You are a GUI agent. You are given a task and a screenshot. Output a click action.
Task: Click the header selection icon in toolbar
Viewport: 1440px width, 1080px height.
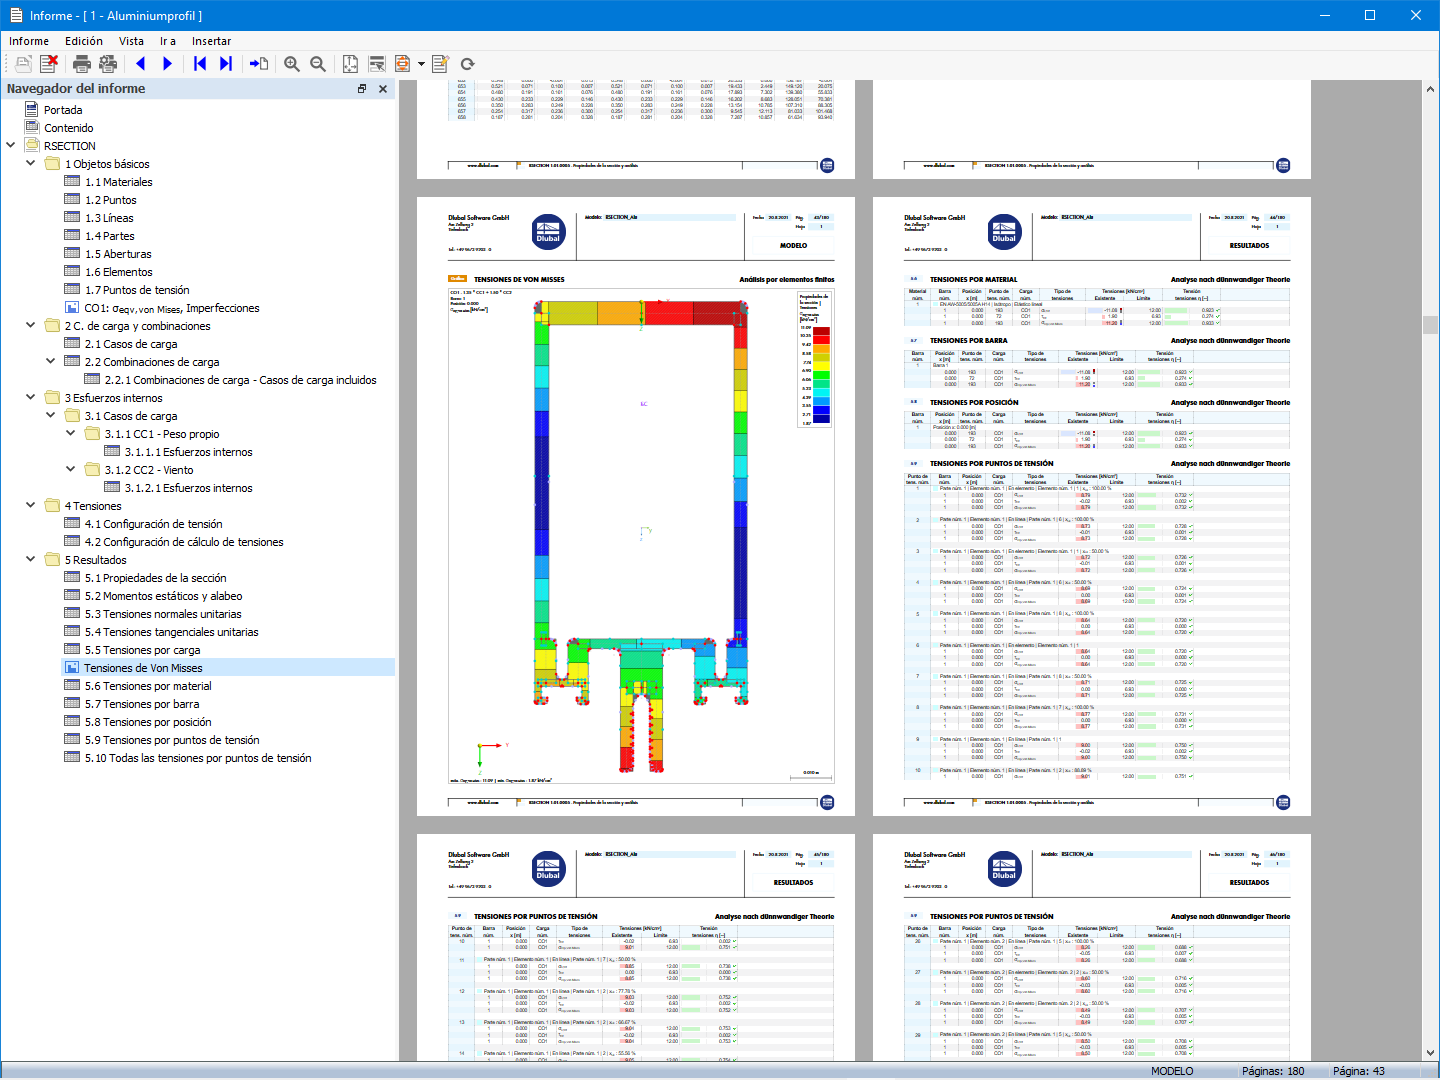[377, 64]
